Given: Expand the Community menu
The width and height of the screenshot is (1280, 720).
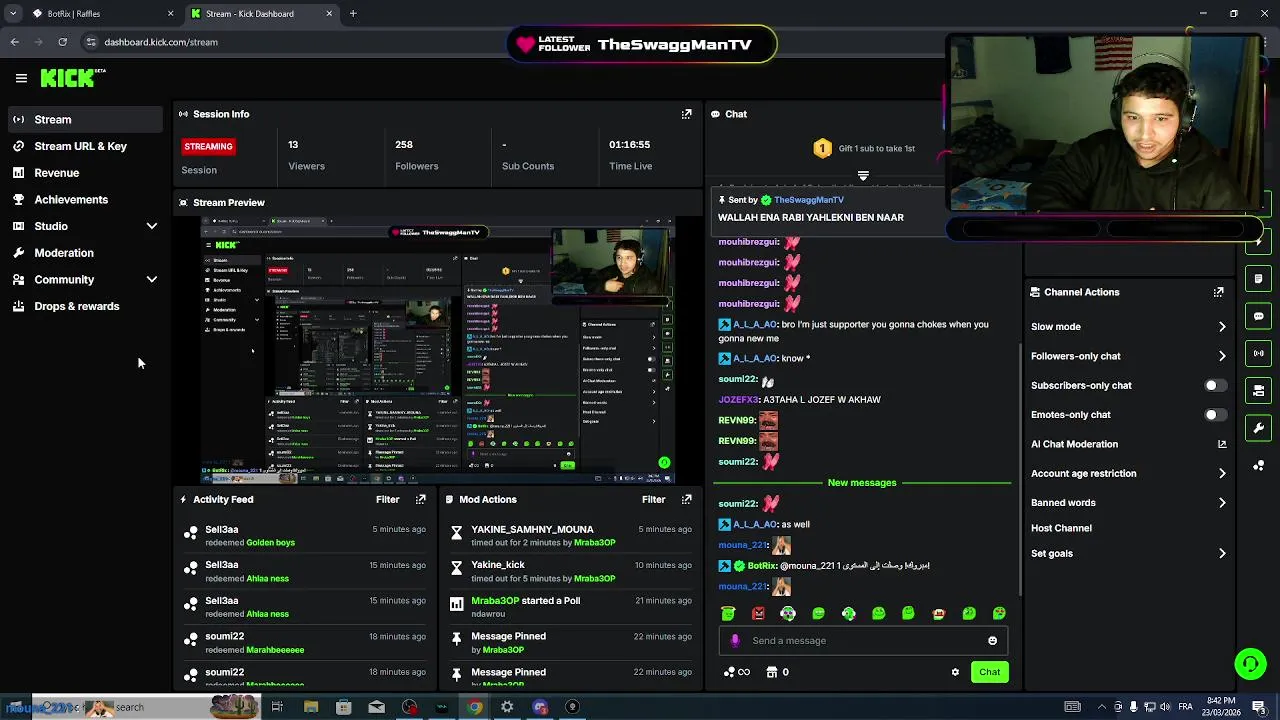Looking at the screenshot, I should click(152, 280).
